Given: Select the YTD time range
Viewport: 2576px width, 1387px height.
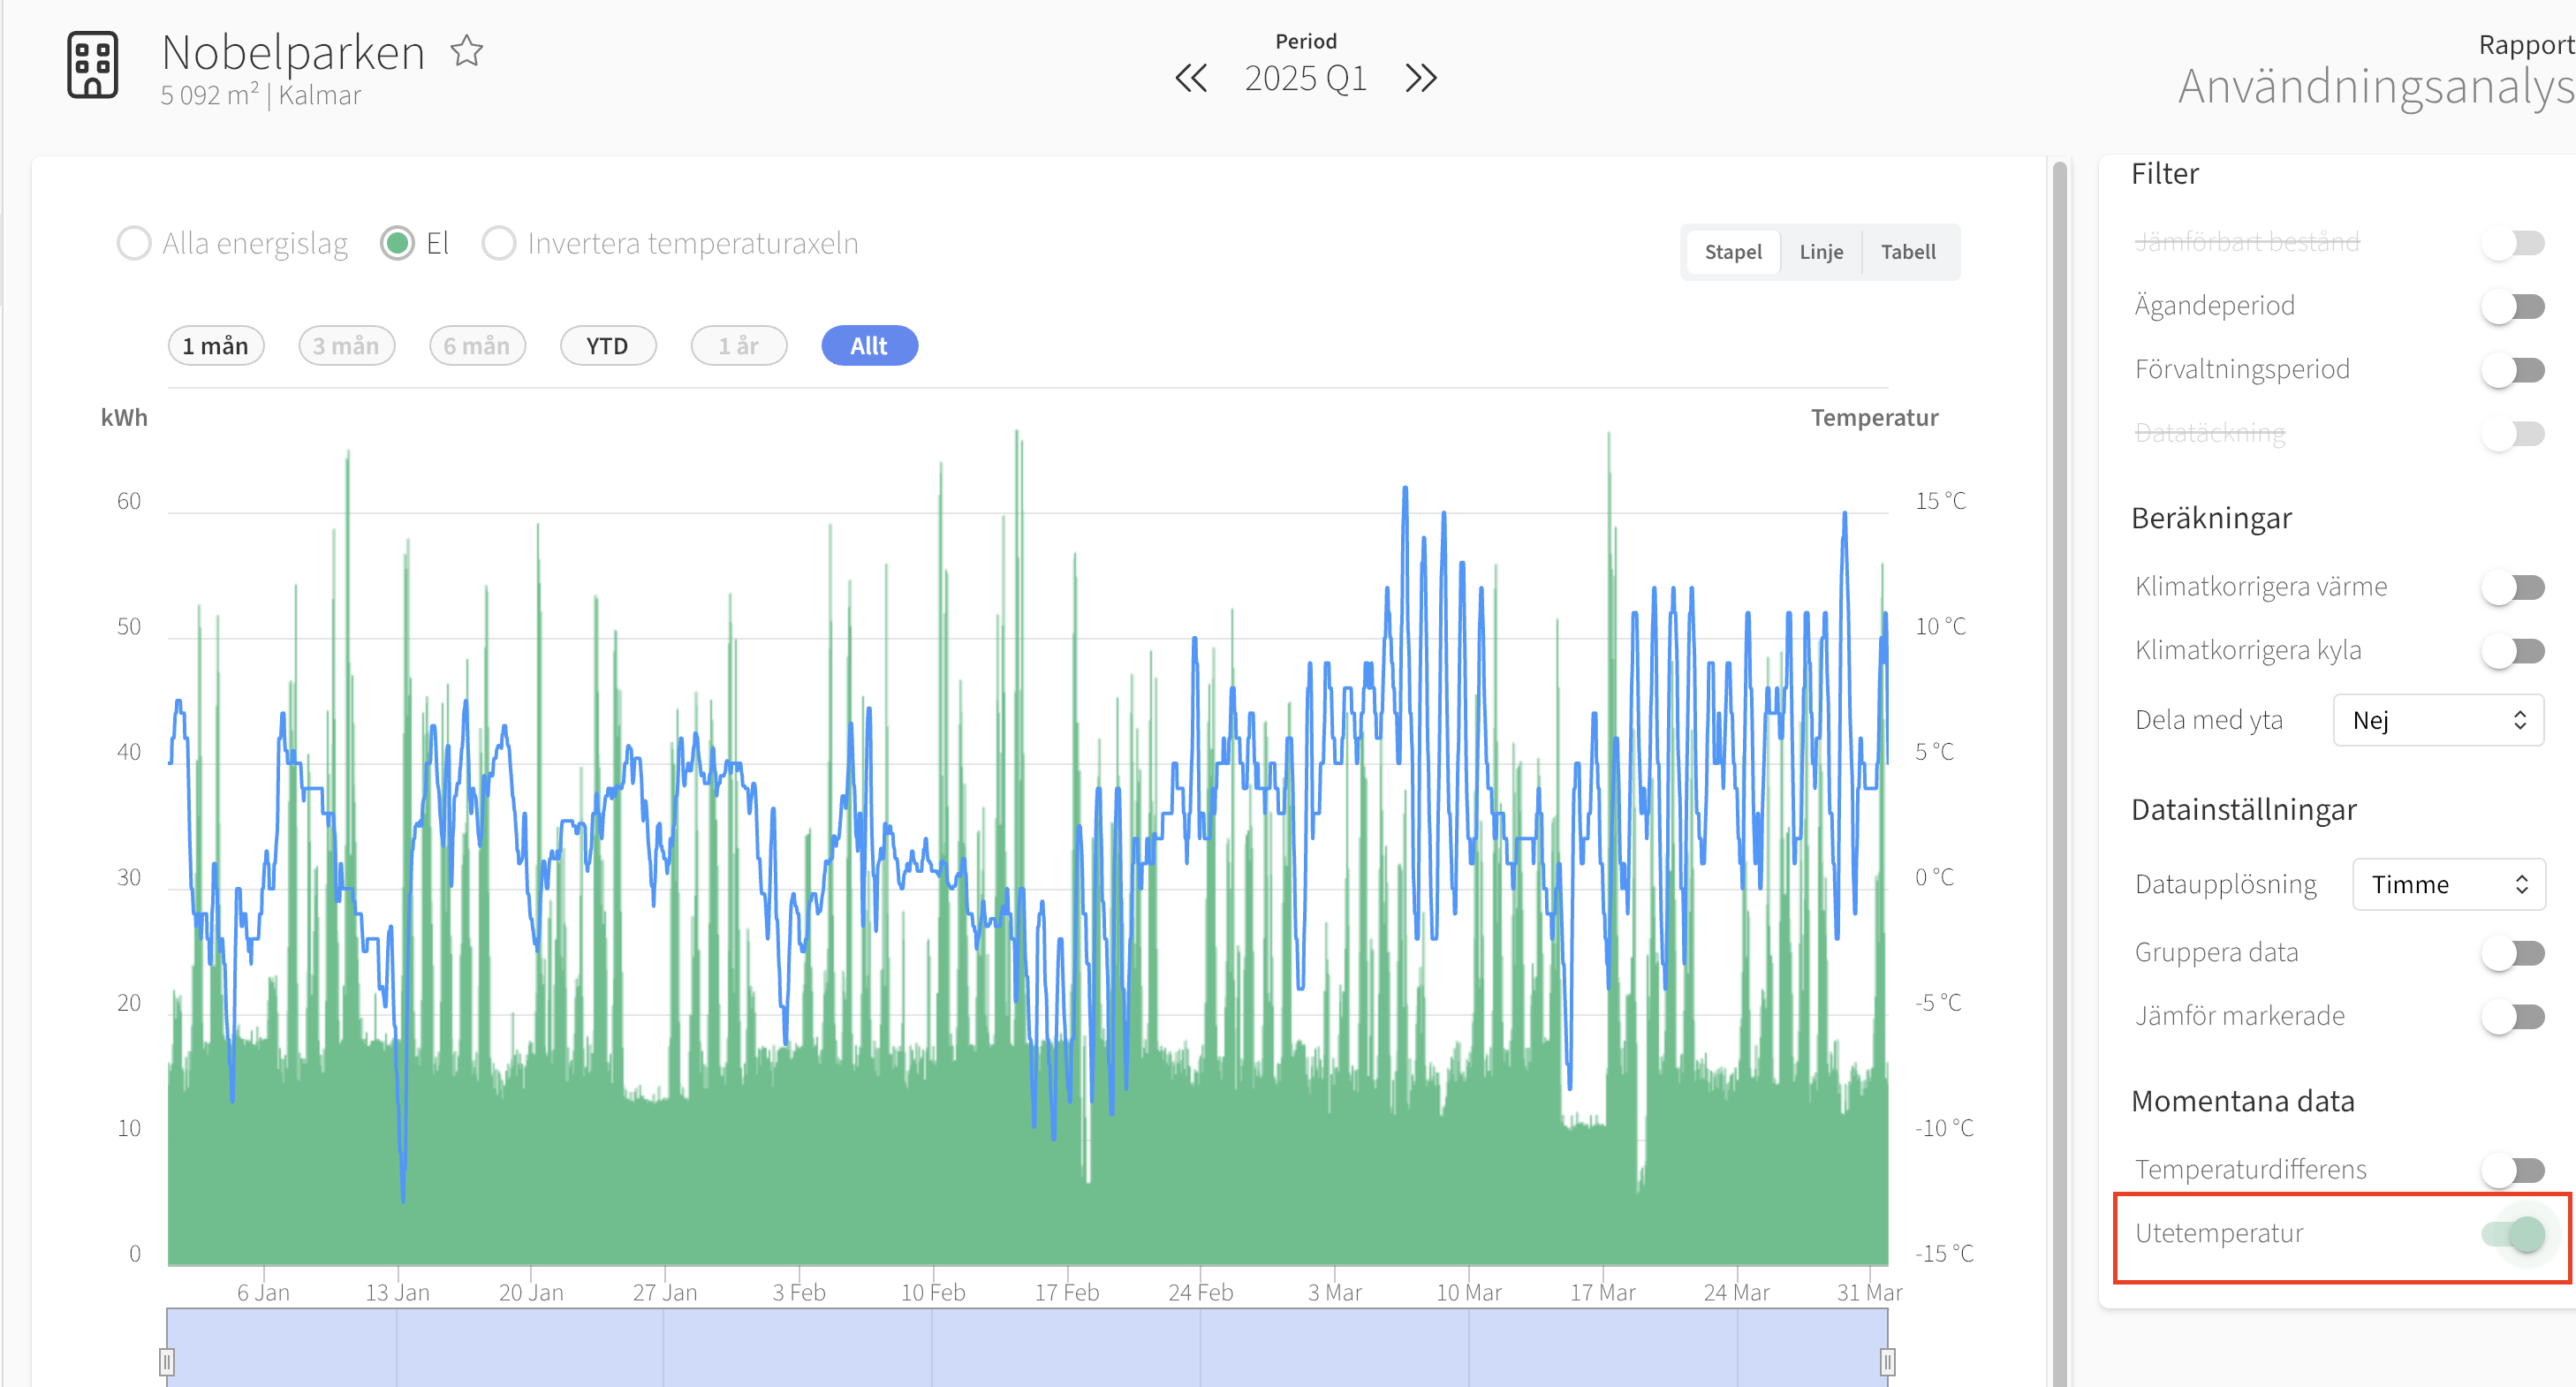Looking at the screenshot, I should (x=608, y=346).
